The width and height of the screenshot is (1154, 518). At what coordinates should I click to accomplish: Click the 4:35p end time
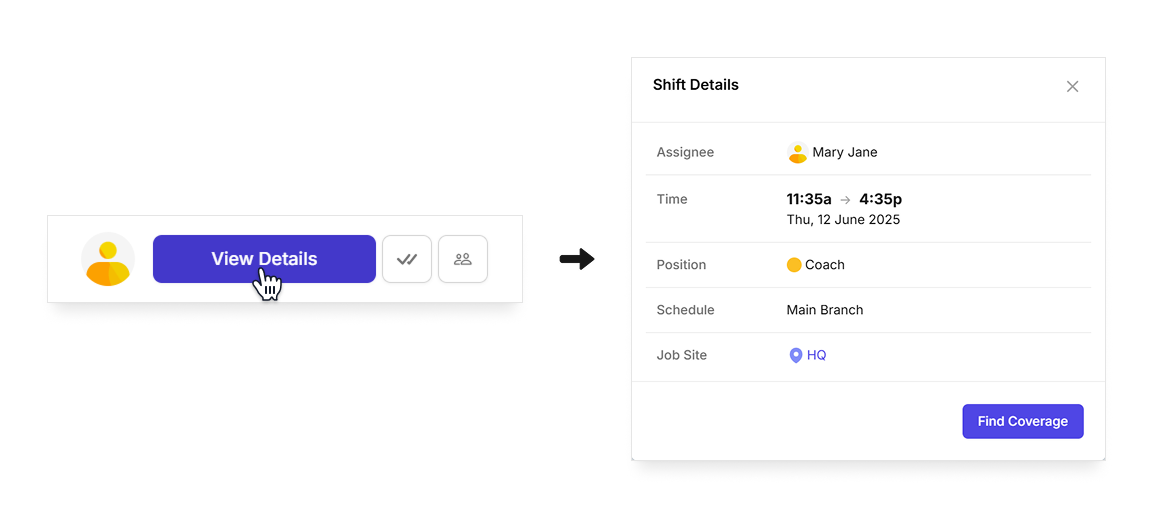(880, 199)
